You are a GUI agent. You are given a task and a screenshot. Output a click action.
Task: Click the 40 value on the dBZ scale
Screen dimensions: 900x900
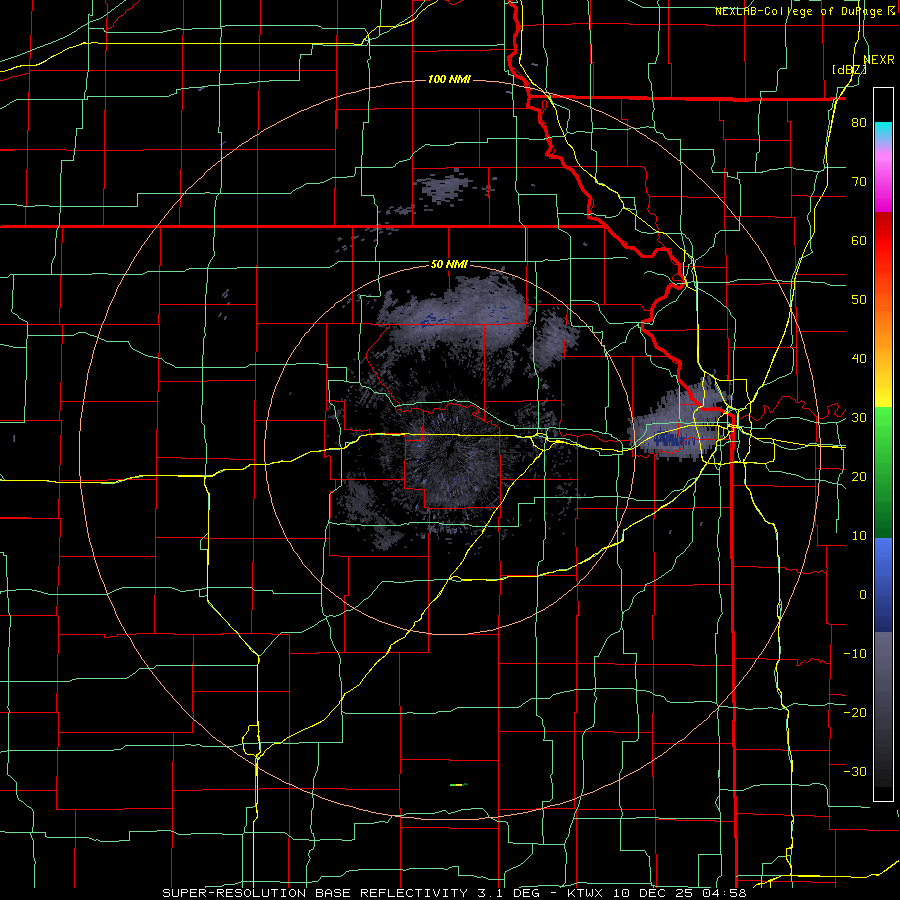pyautogui.click(x=859, y=359)
